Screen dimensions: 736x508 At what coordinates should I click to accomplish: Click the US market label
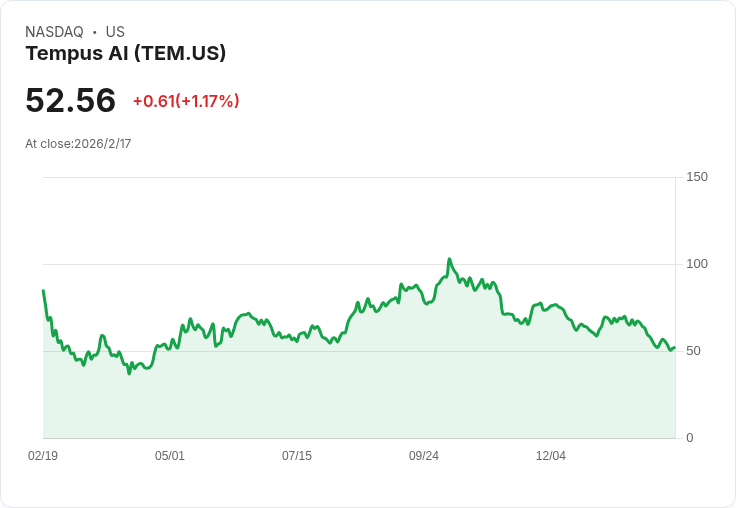(115, 32)
